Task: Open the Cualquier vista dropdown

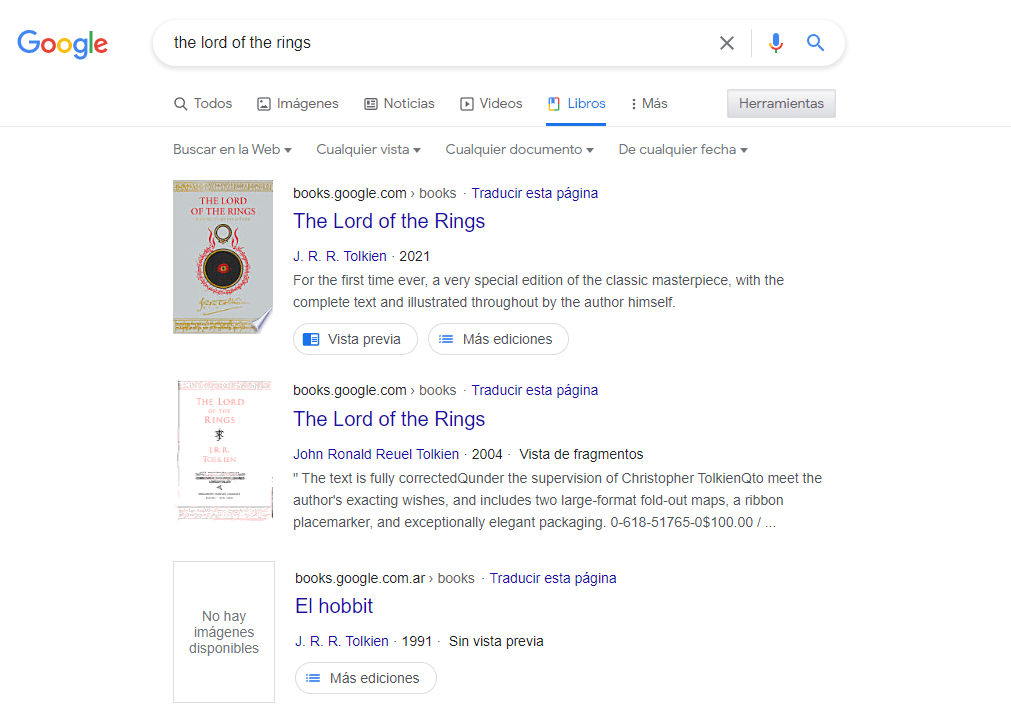Action: click(368, 149)
